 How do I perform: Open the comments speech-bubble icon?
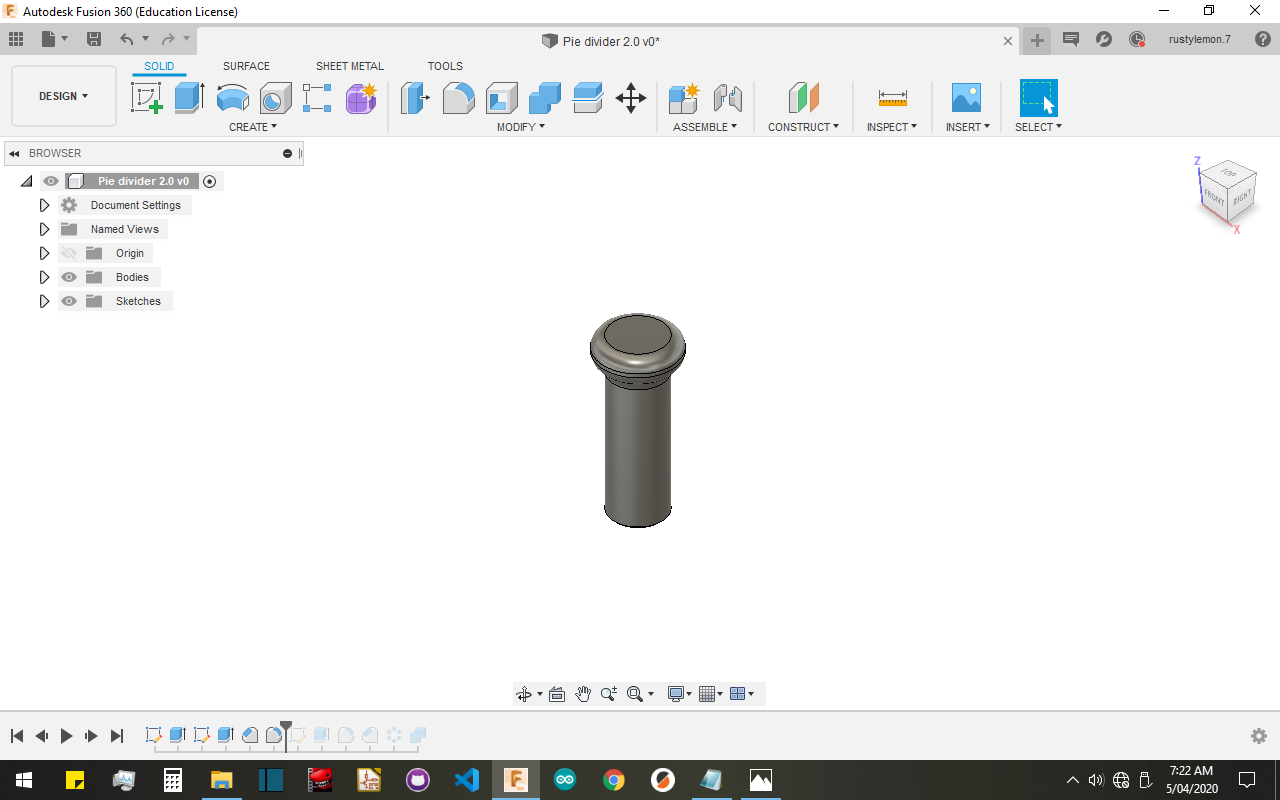coord(1070,39)
